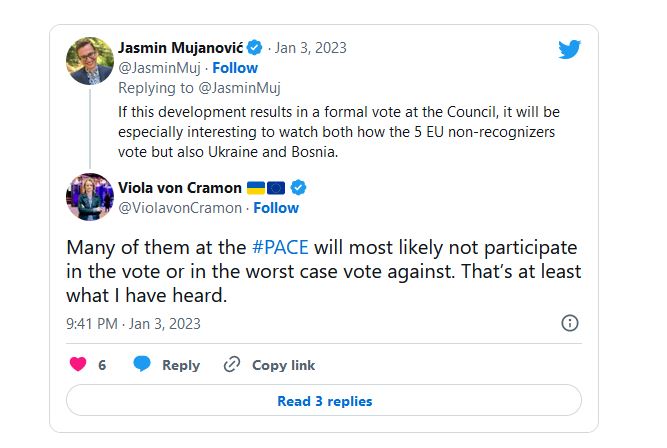Click Read 3 replies button
This screenshot has width=667, height=448.
point(324,400)
